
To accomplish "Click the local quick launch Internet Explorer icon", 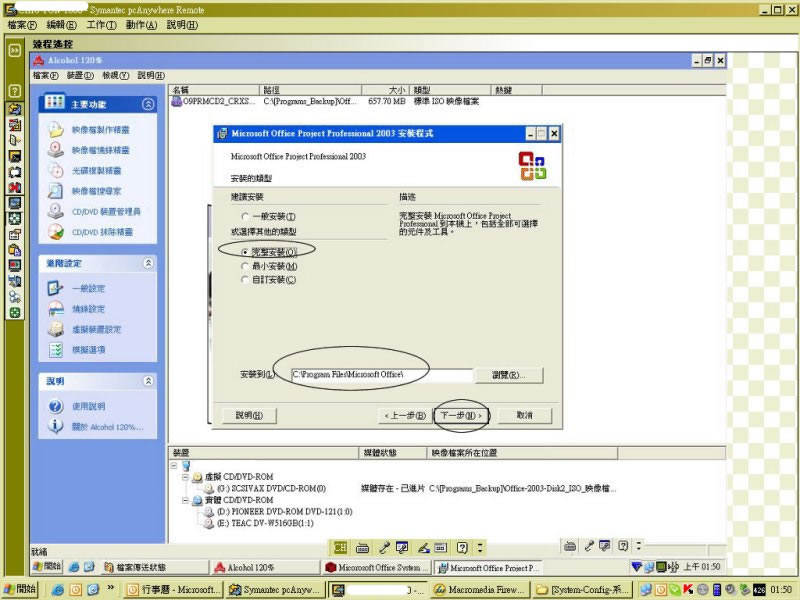I will click(x=58, y=590).
